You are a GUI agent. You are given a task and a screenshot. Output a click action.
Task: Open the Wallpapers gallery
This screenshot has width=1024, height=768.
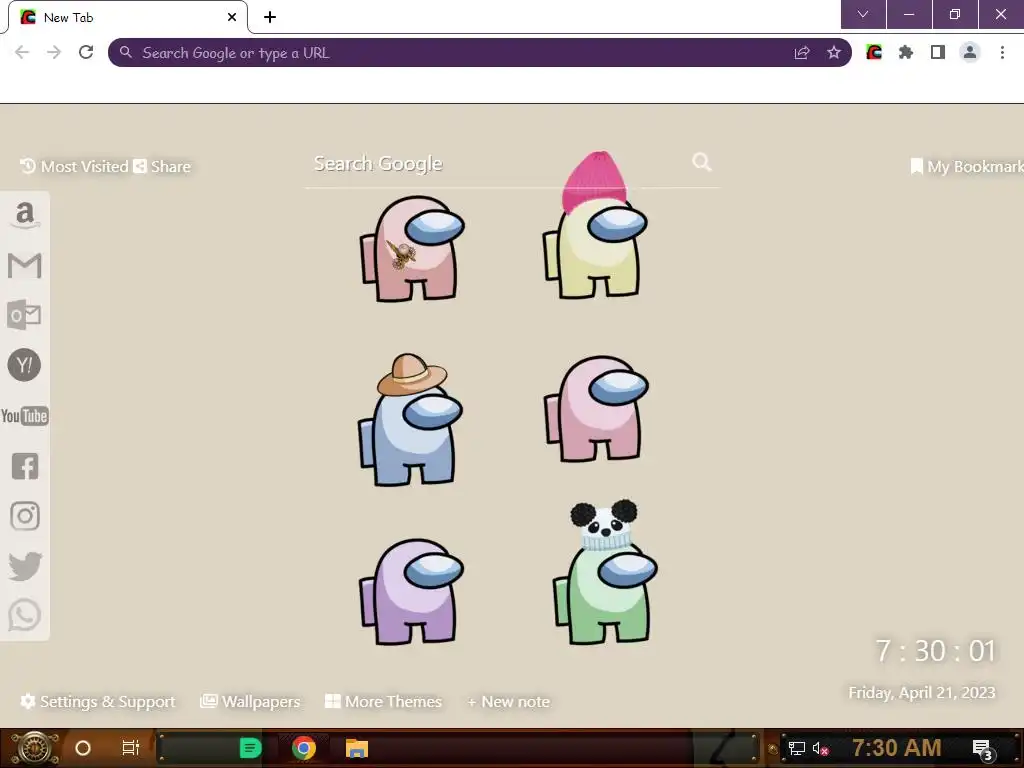(x=250, y=701)
